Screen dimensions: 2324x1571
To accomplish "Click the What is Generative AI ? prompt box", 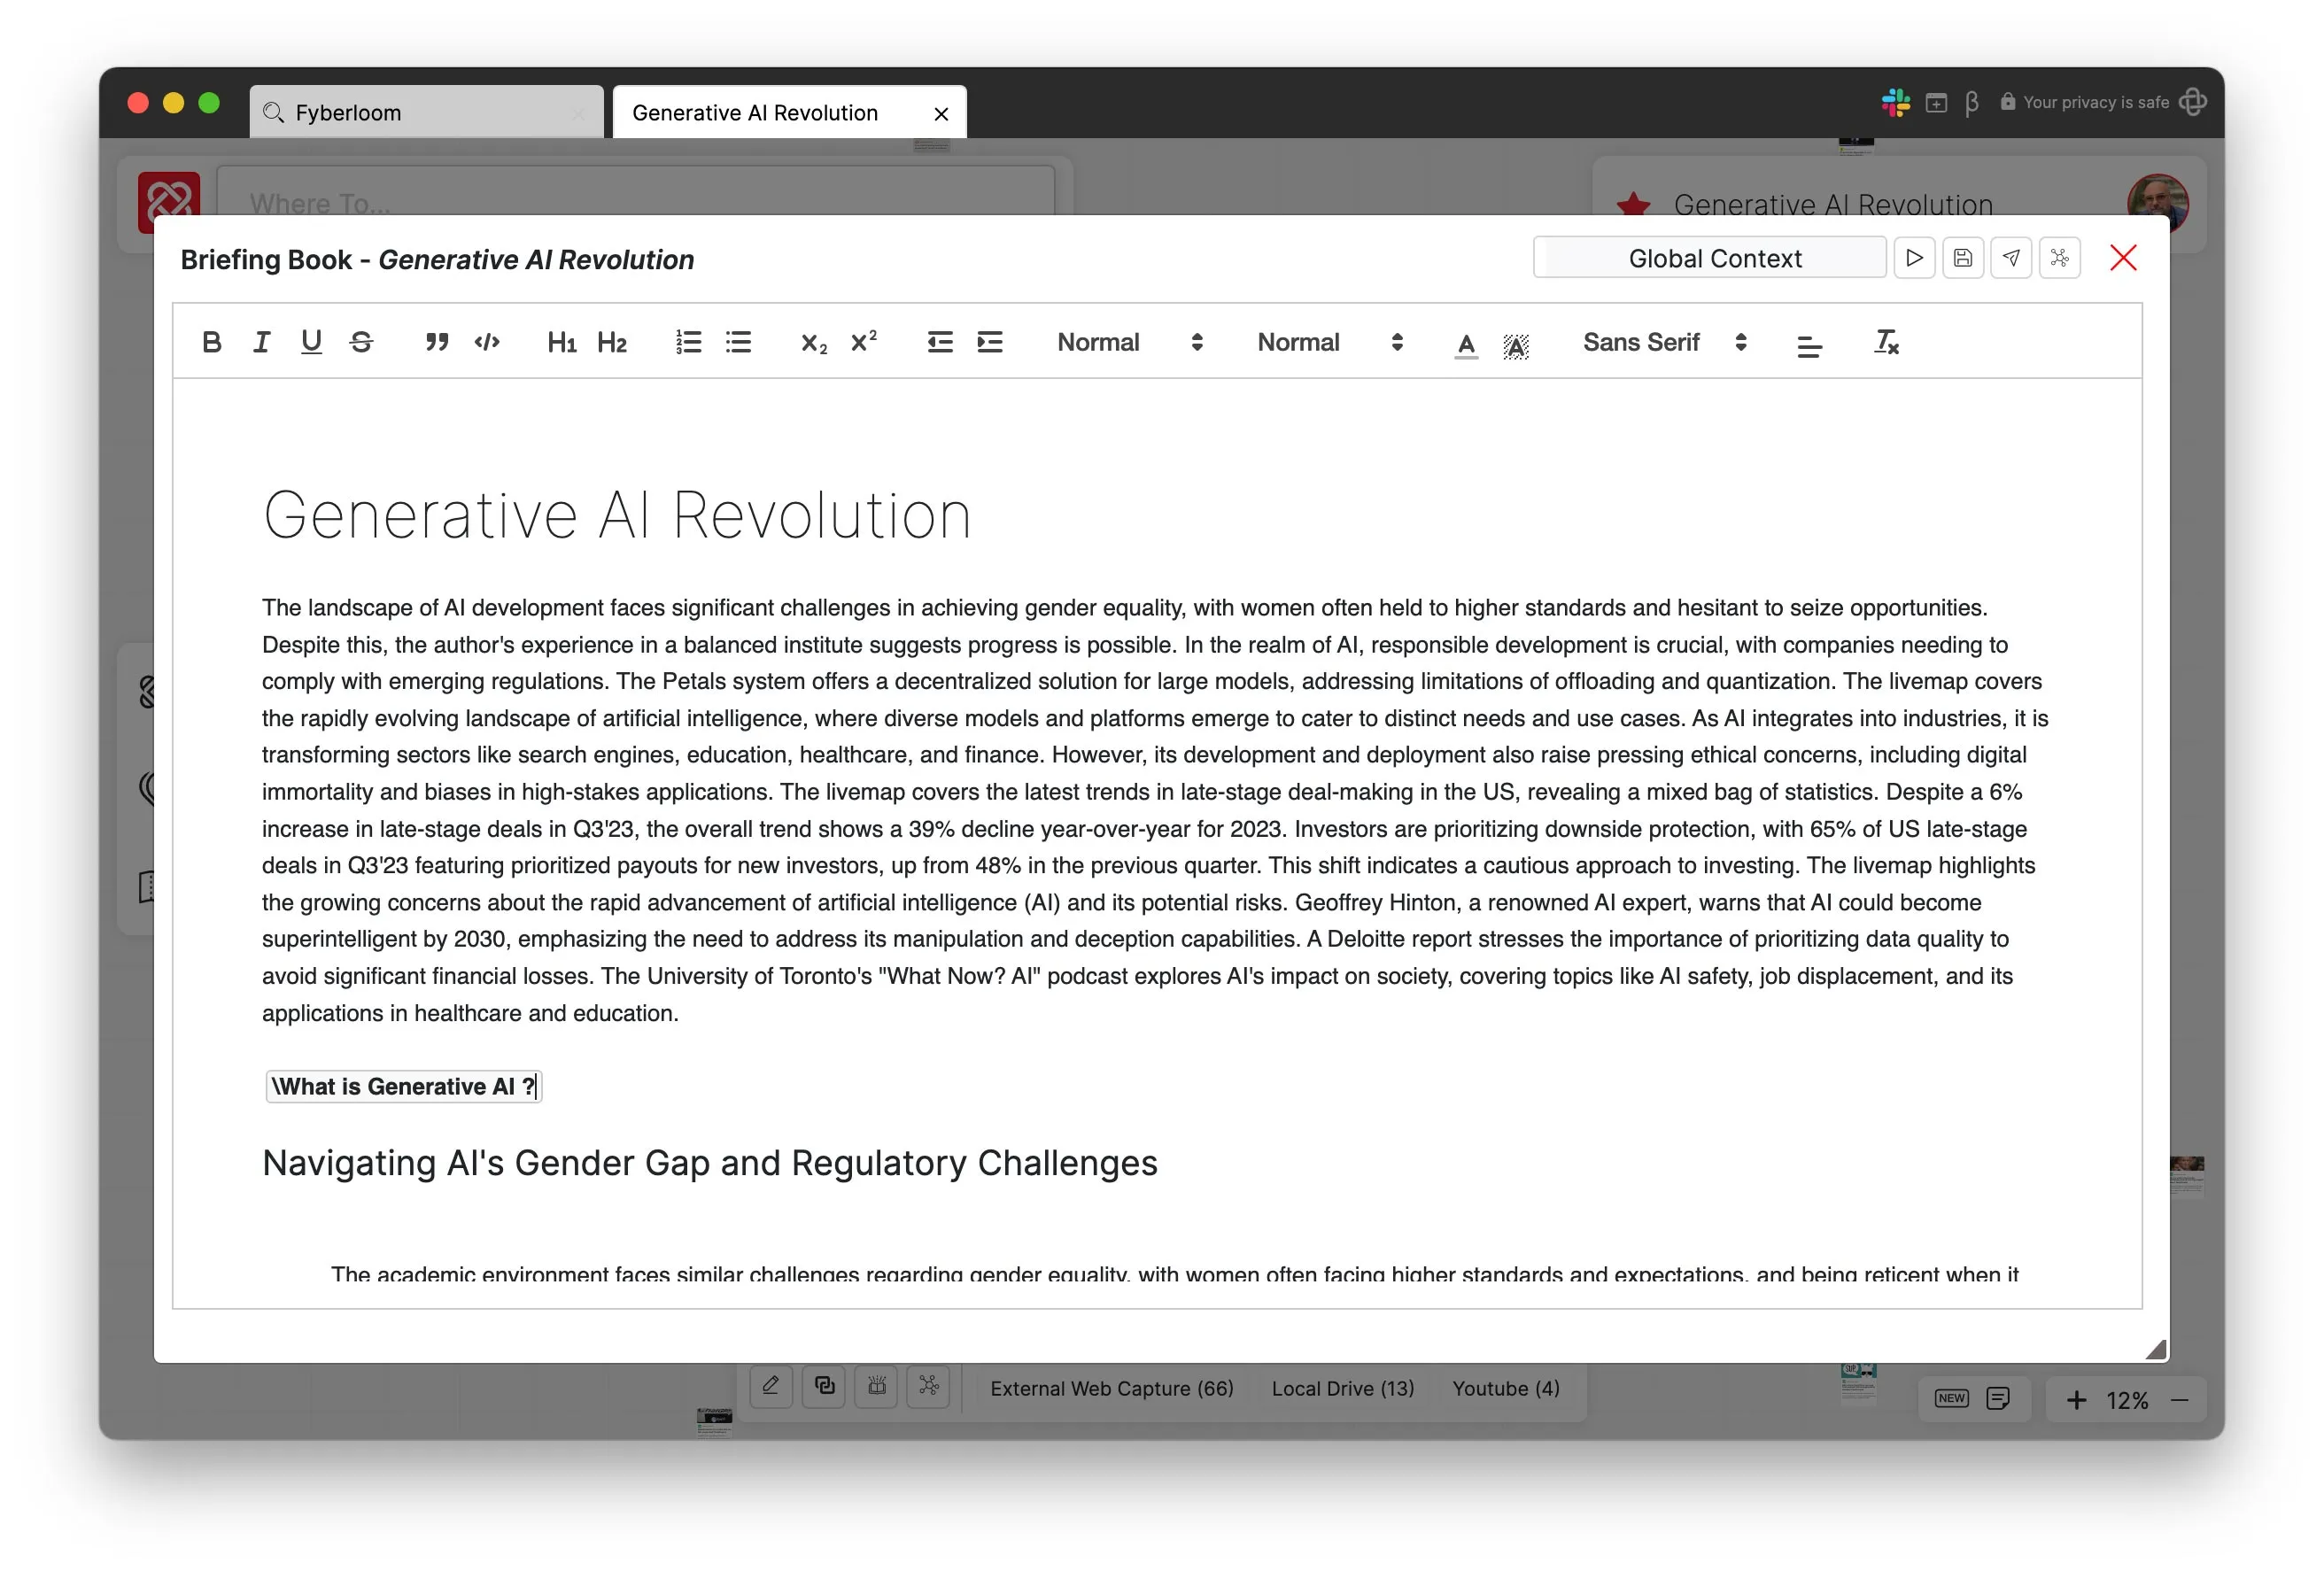I will click(x=403, y=1086).
